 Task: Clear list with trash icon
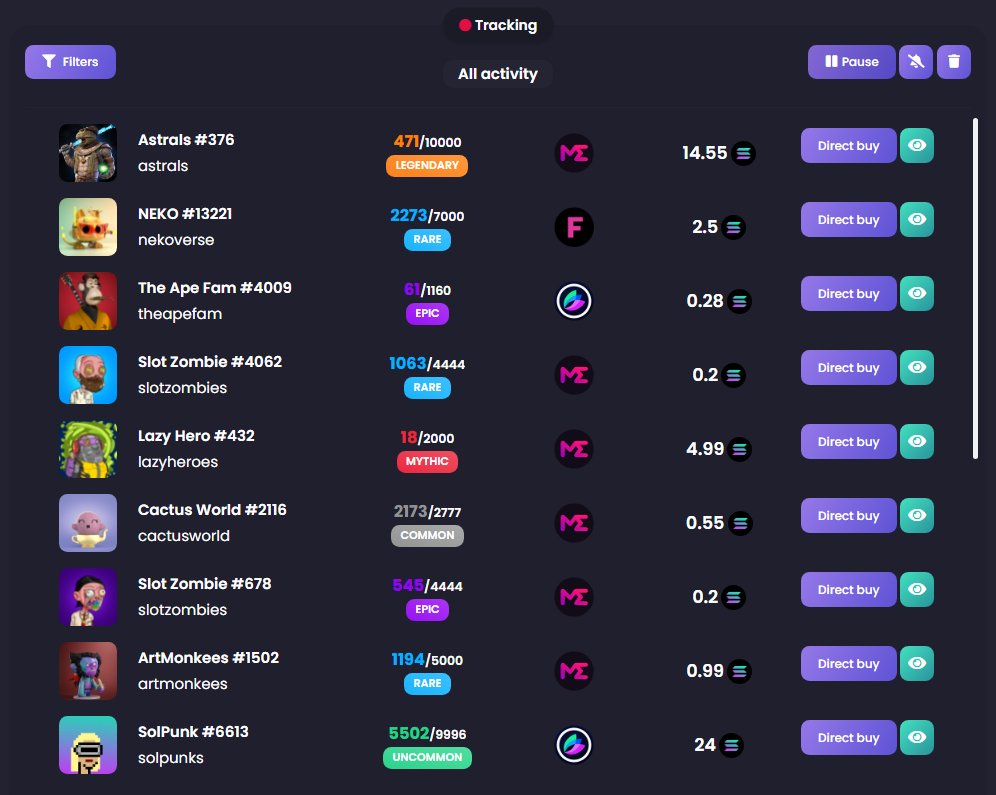pyautogui.click(x=953, y=62)
